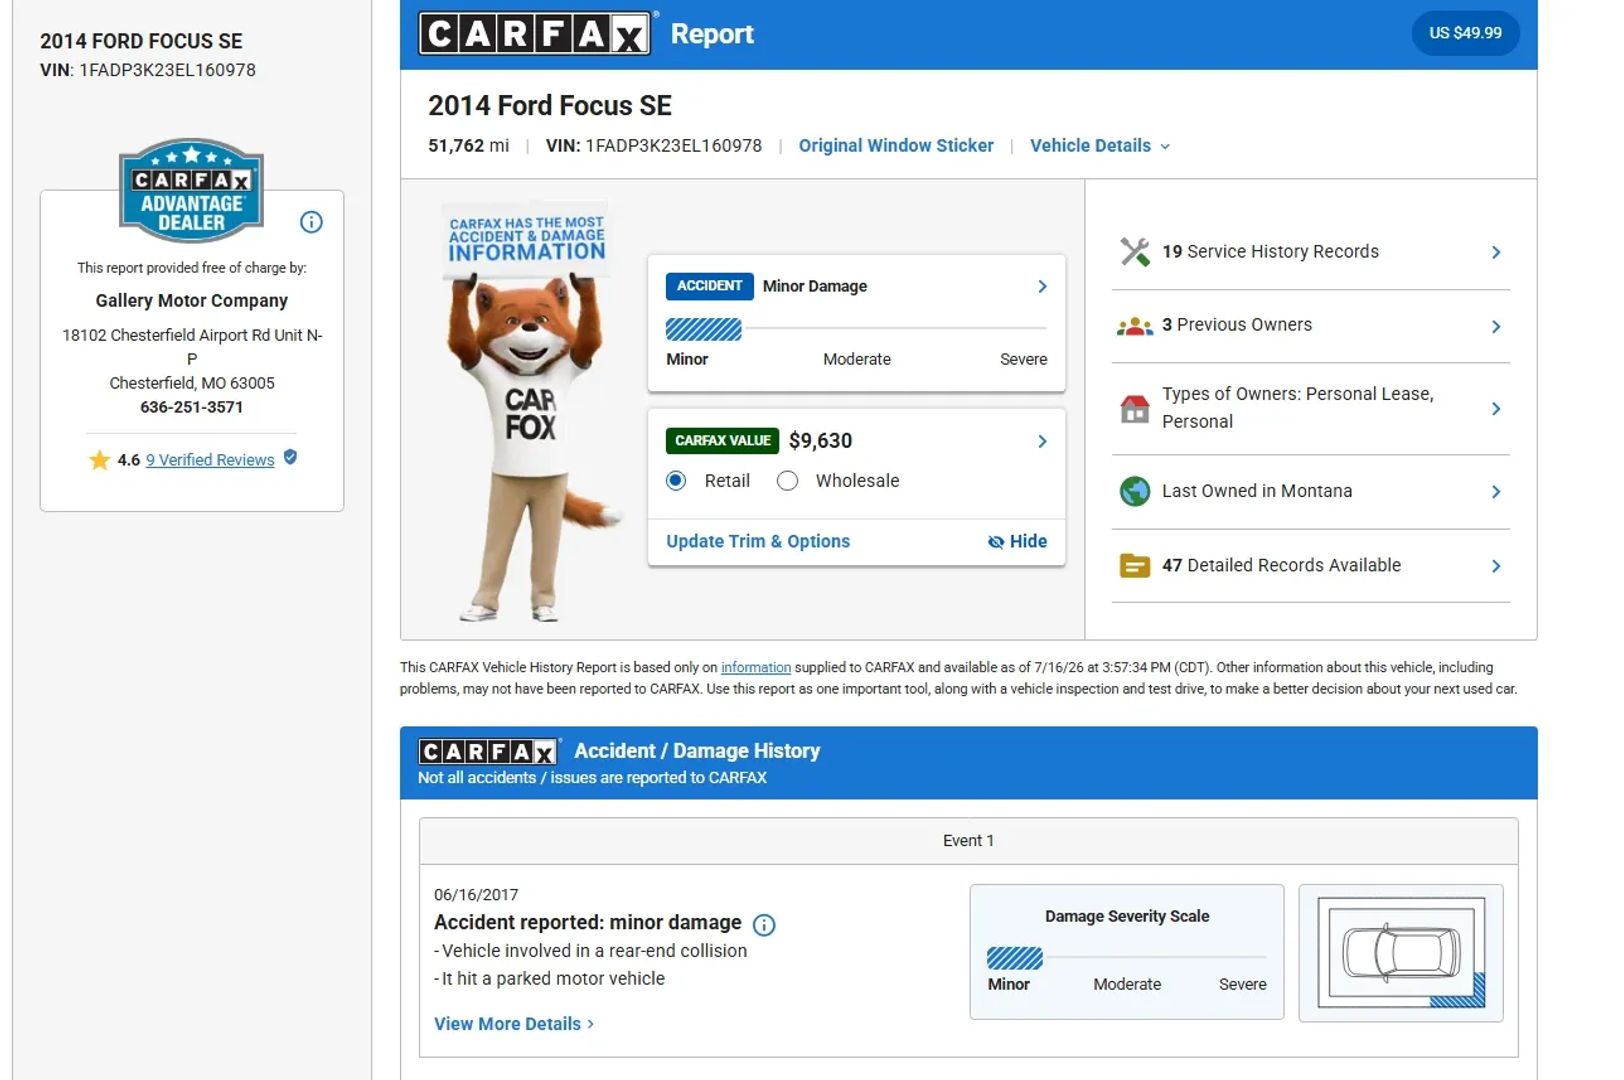The image size is (1624, 1080).
Task: Click dealer phone number 636-251-3571
Action: pos(191,407)
